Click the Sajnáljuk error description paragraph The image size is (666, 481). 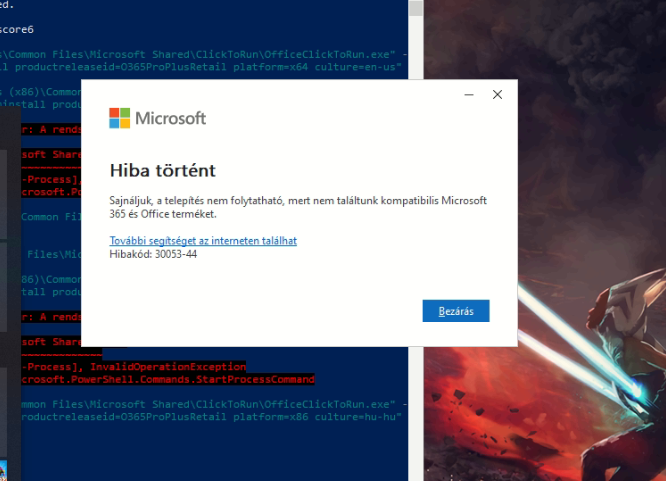tap(297, 207)
